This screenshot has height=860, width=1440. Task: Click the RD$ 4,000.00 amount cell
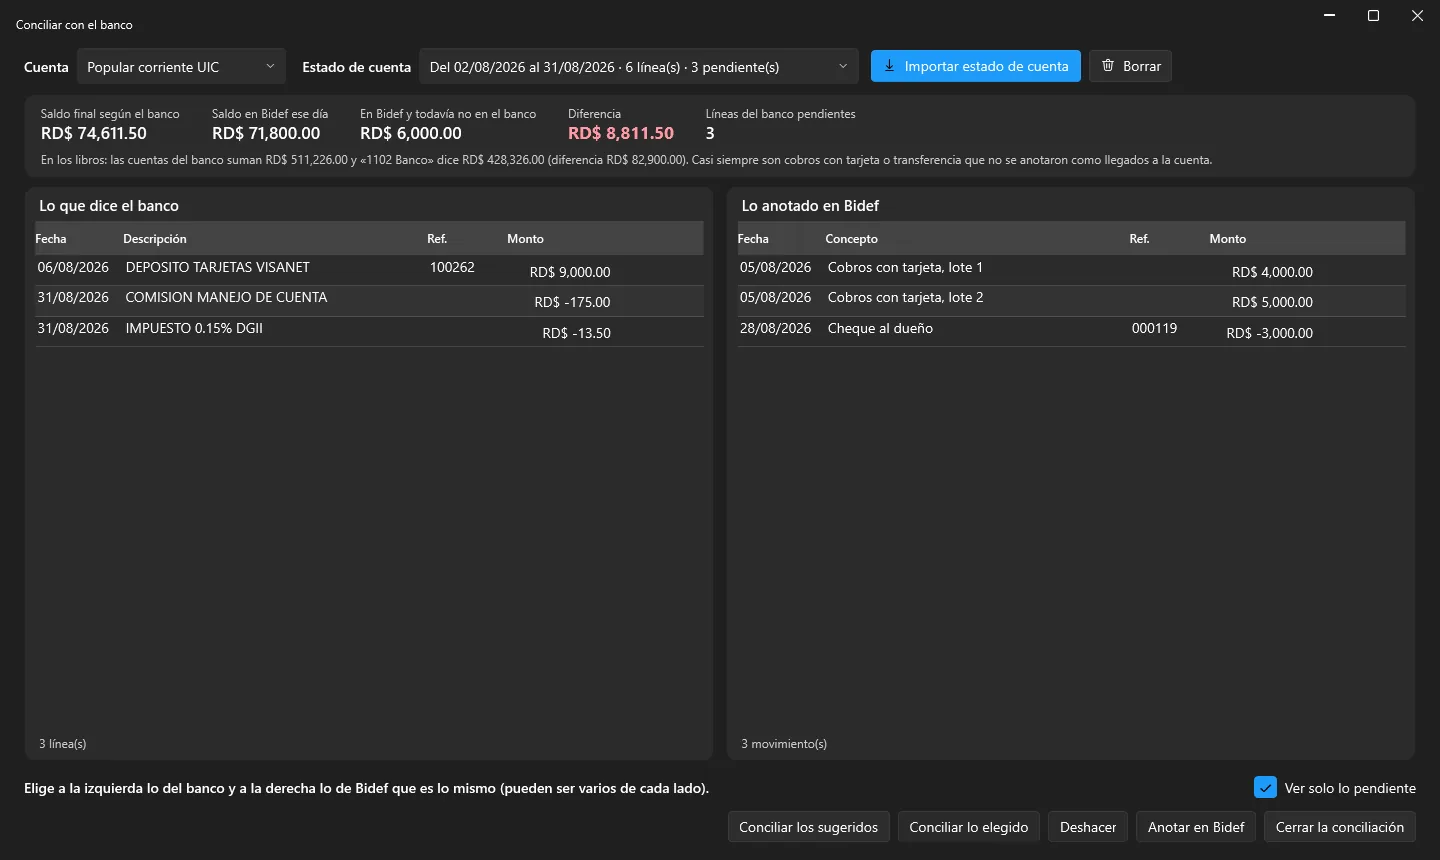tap(1272, 272)
